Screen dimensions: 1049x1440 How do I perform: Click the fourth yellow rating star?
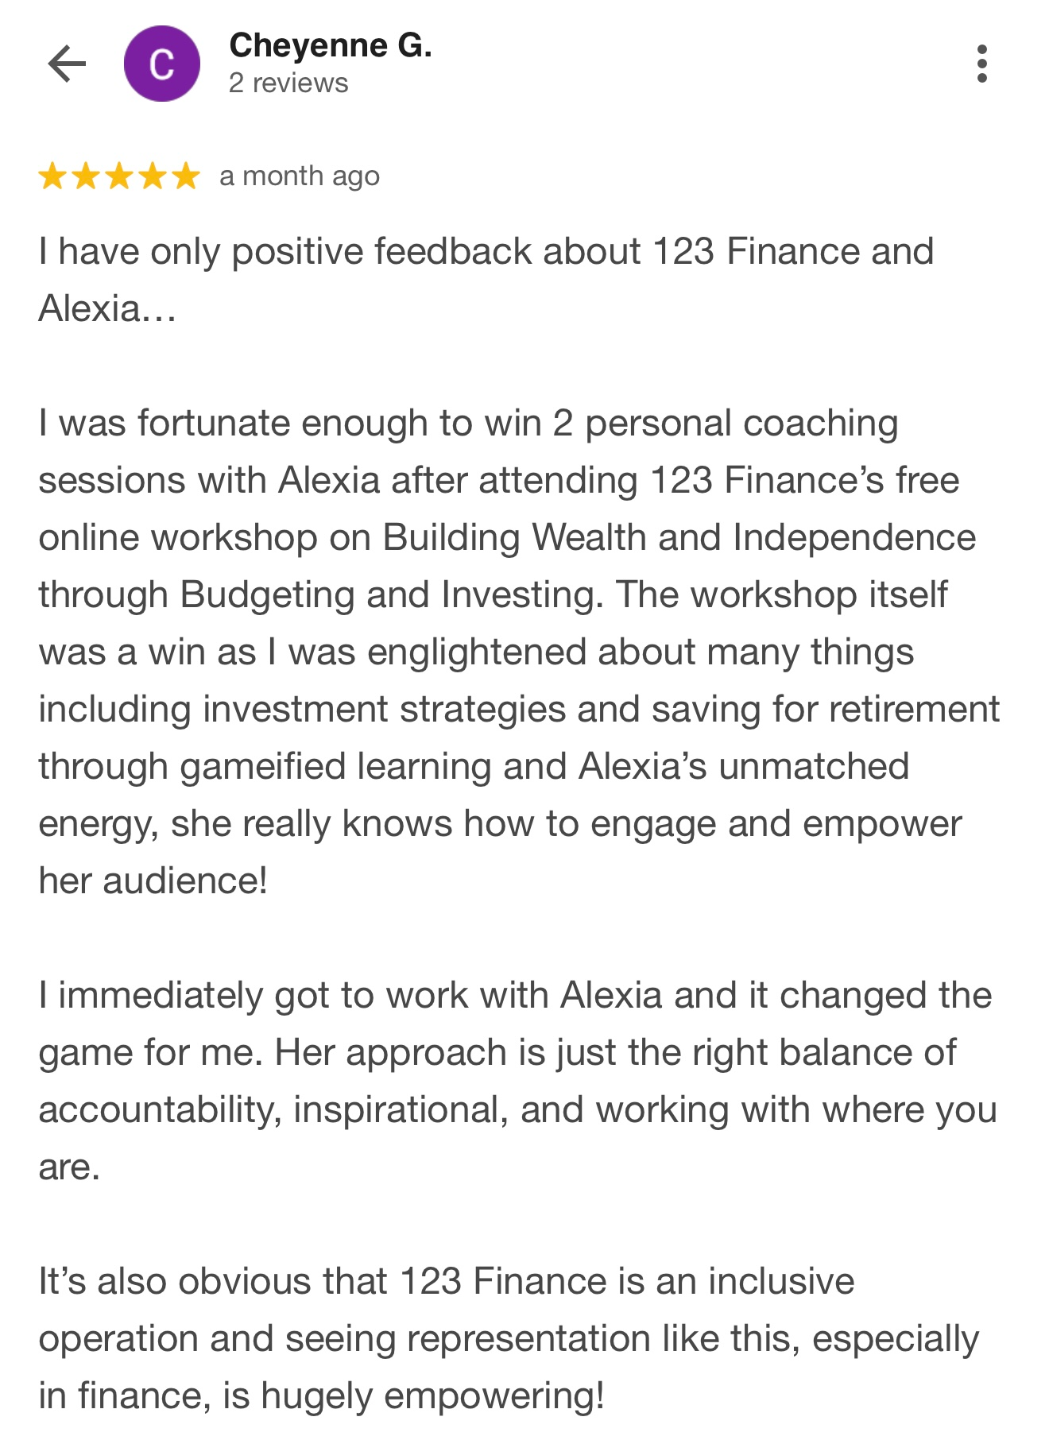tap(152, 177)
